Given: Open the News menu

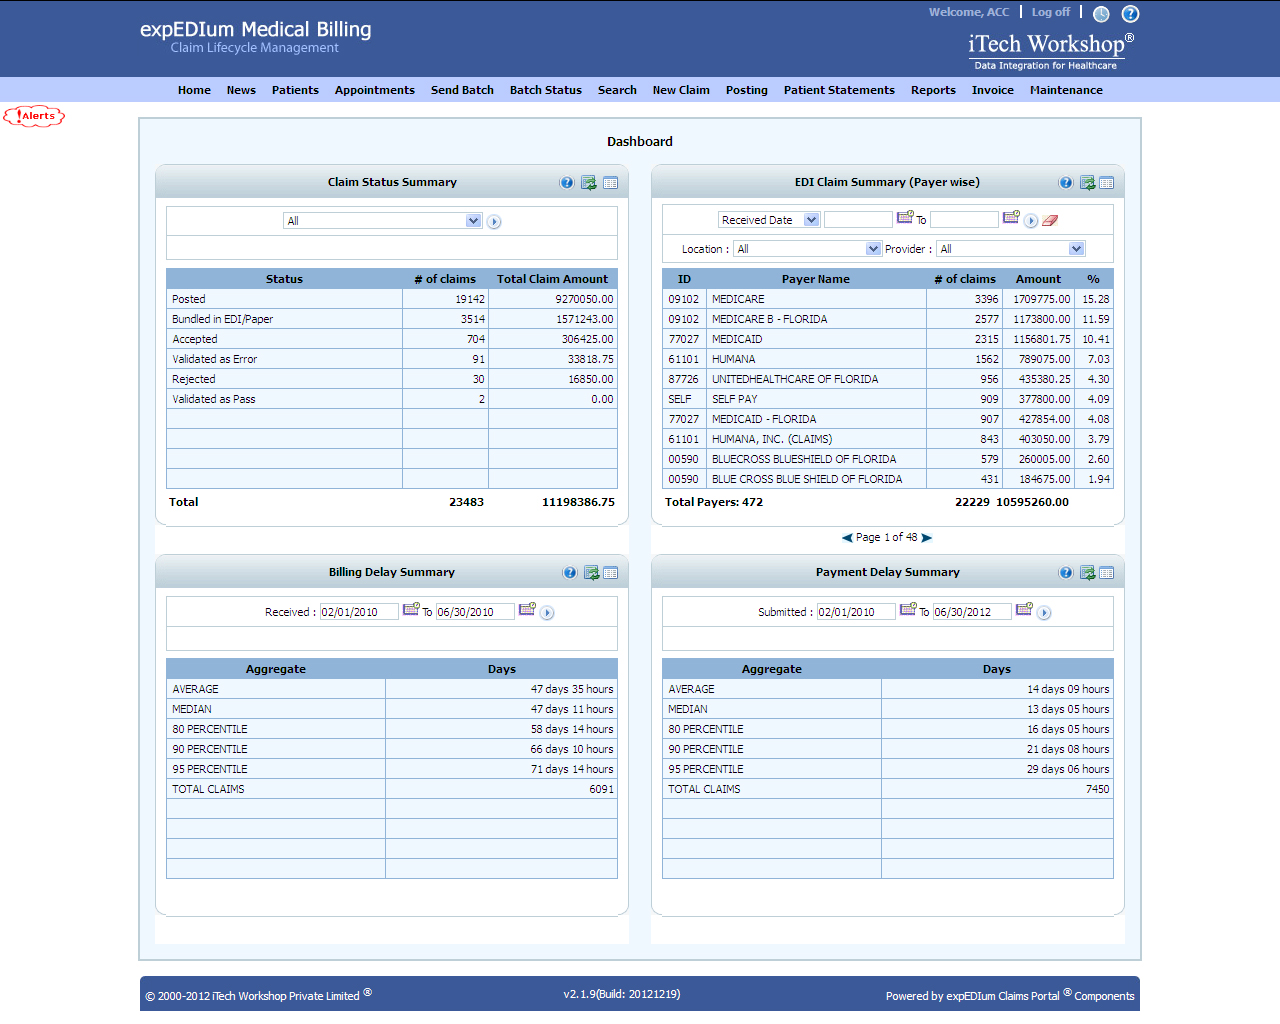Looking at the screenshot, I should [241, 90].
